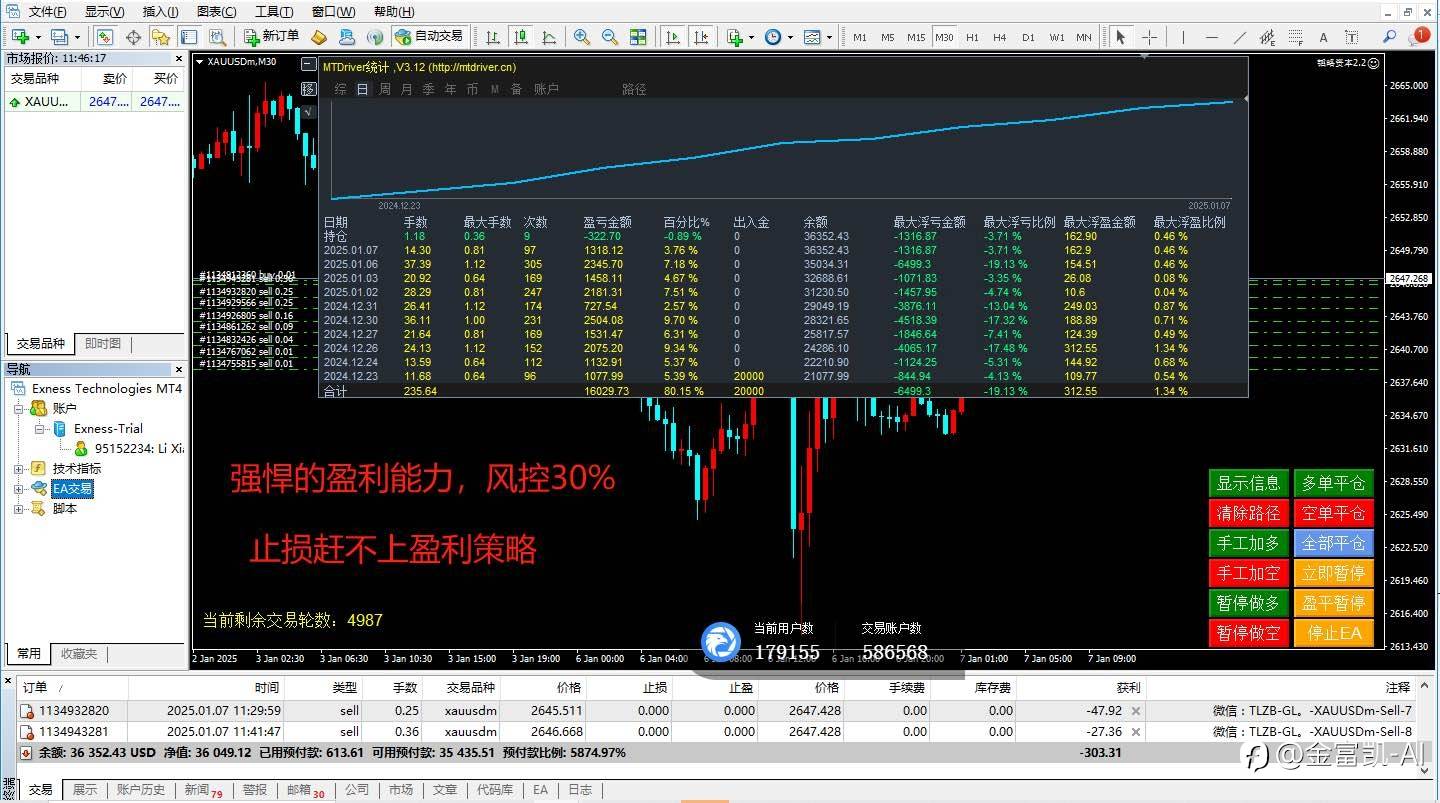Expand the 技术指标 tree node
The height and width of the screenshot is (803, 1440).
tap(18, 468)
